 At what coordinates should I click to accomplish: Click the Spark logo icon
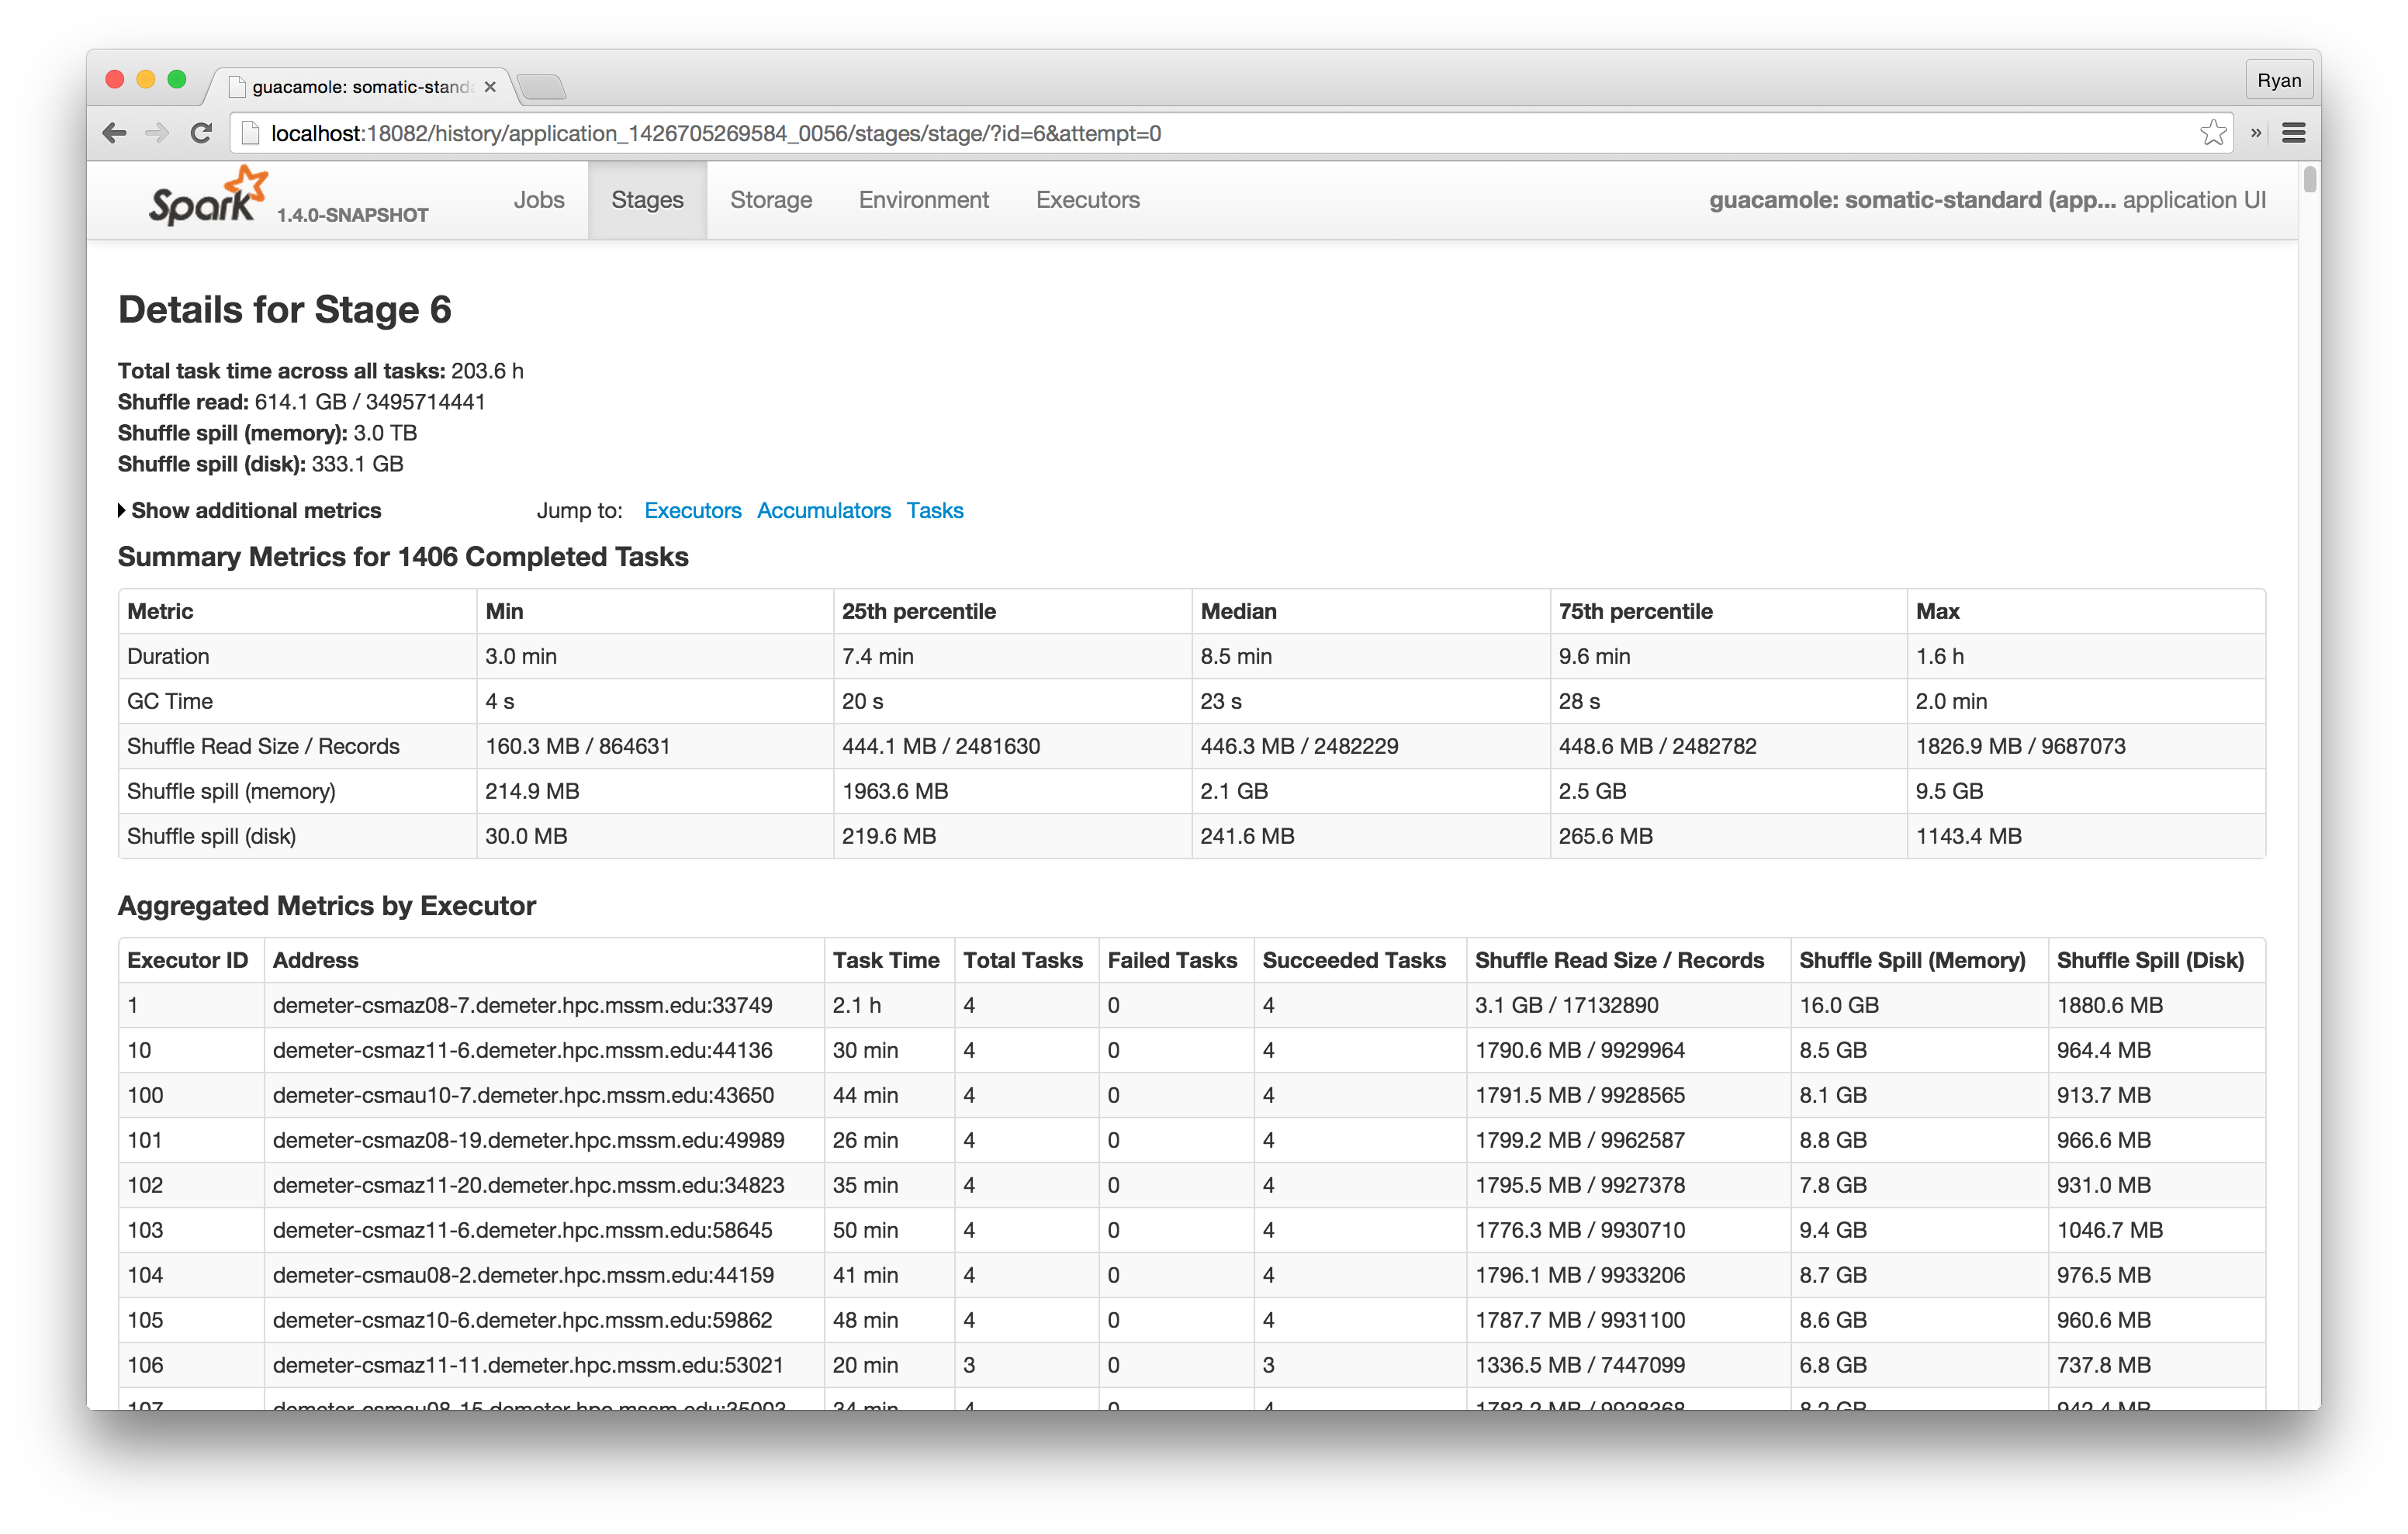(208, 198)
